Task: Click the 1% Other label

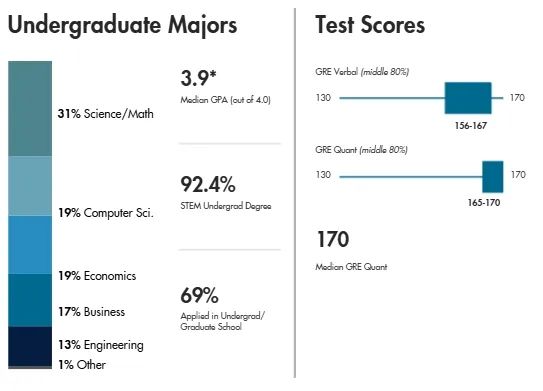Action: [x=82, y=365]
